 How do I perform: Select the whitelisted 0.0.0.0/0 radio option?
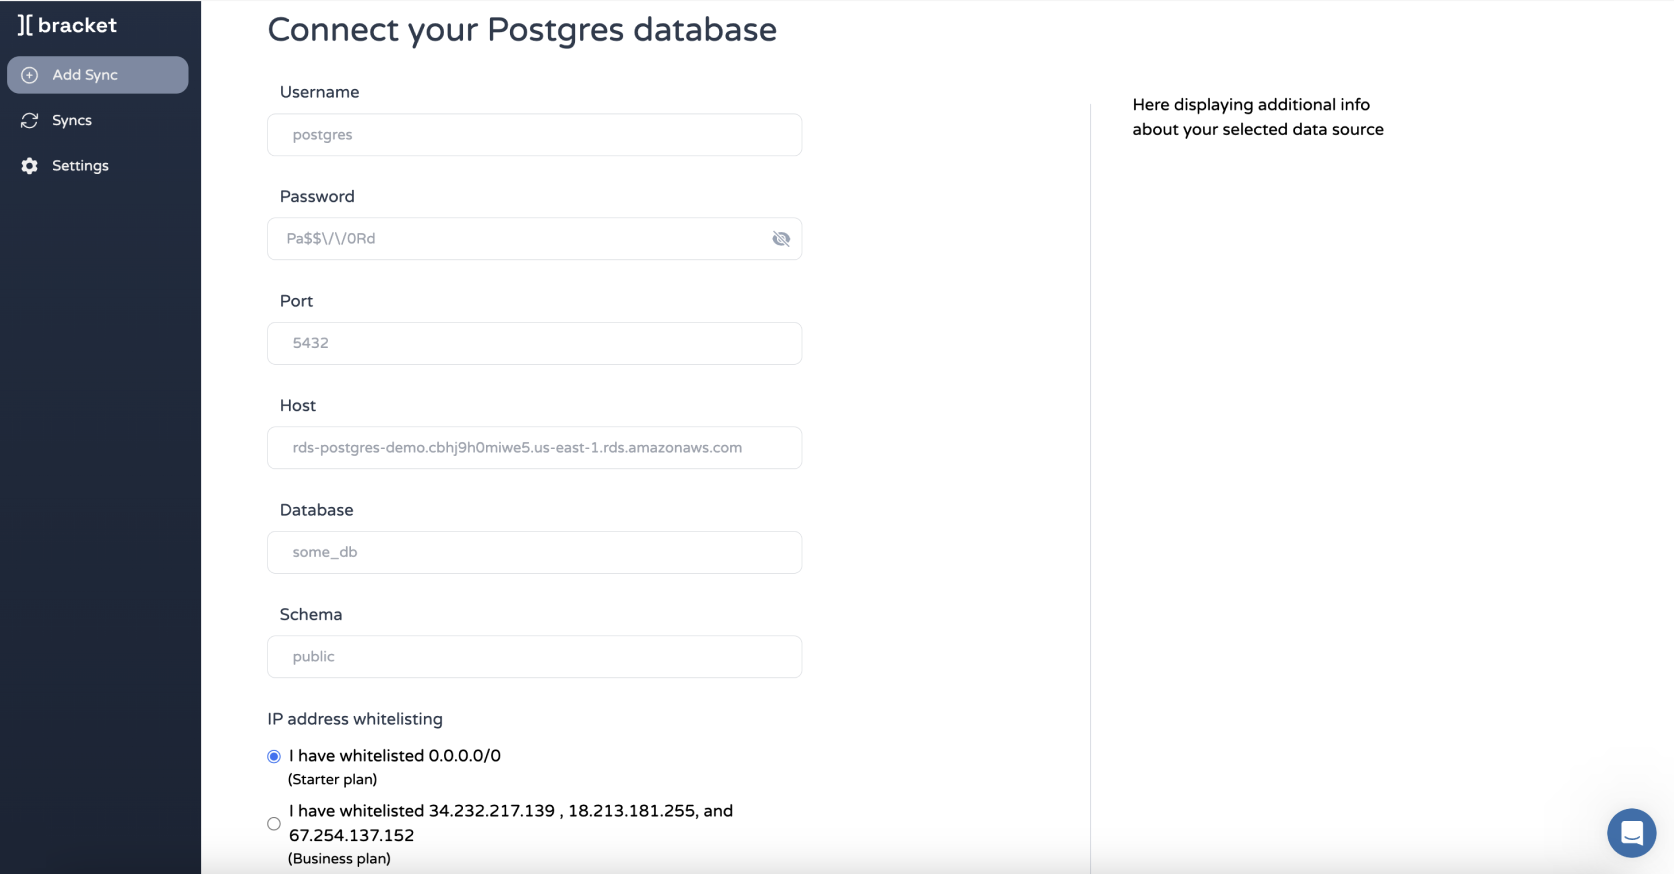point(274,756)
